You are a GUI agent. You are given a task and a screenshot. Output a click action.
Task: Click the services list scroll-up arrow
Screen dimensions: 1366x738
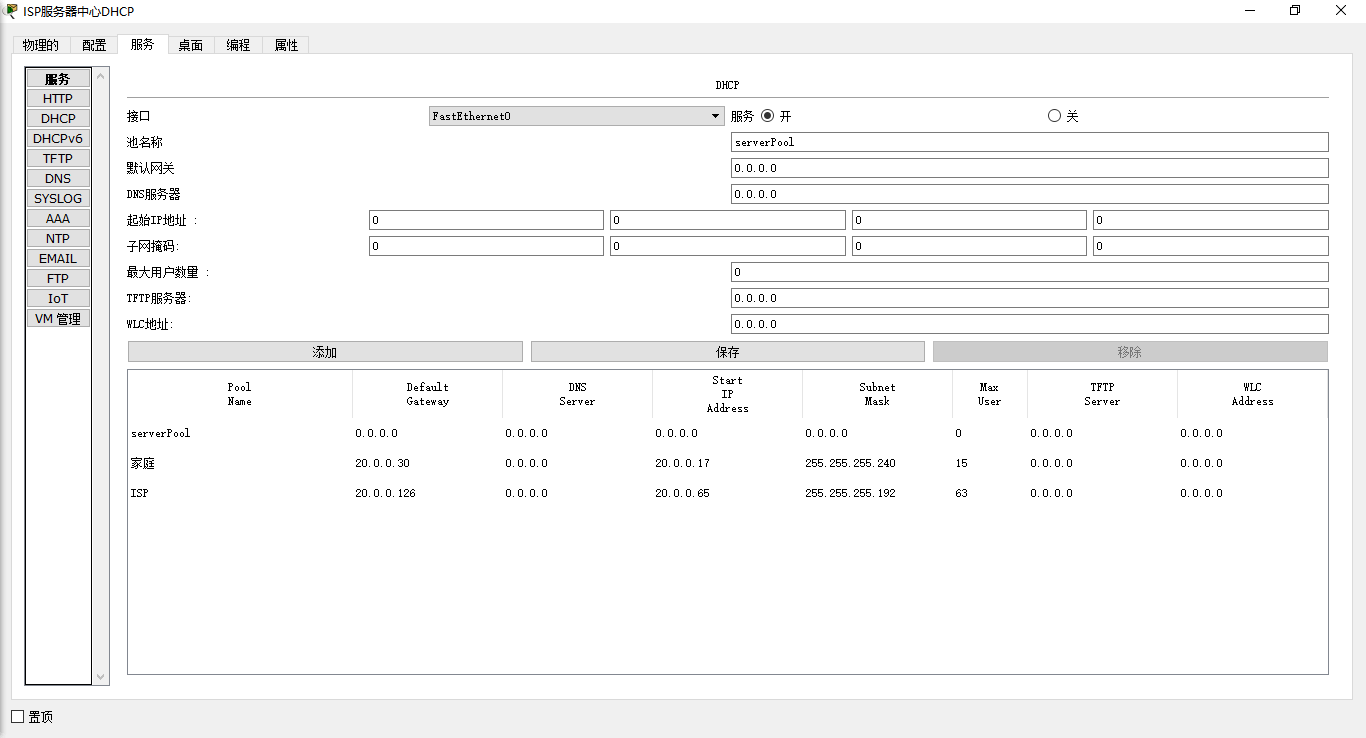click(99, 76)
